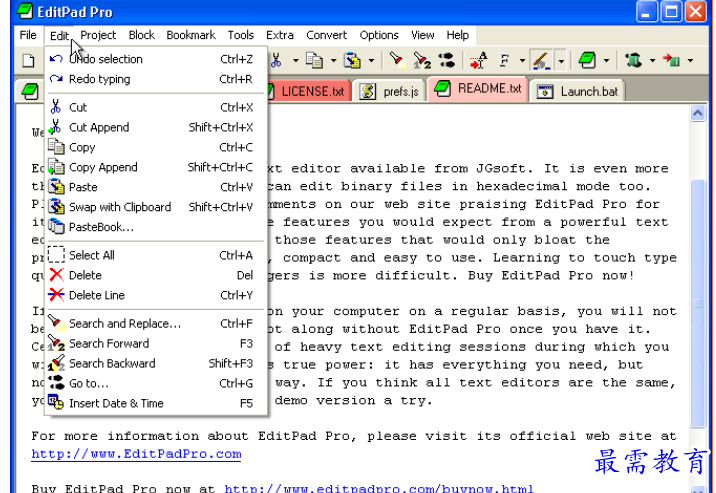Open the Tools menu
716x493 pixels.
coord(241,35)
